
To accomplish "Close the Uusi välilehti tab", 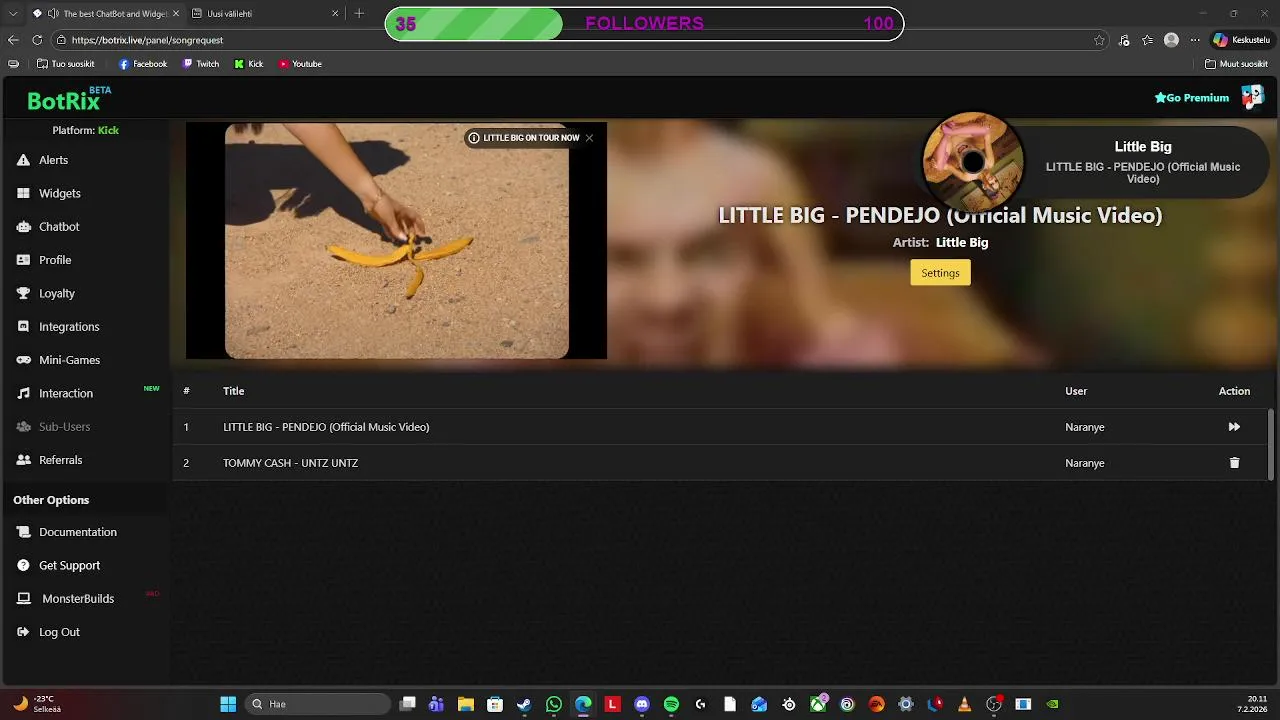I will pyautogui.click(x=334, y=14).
